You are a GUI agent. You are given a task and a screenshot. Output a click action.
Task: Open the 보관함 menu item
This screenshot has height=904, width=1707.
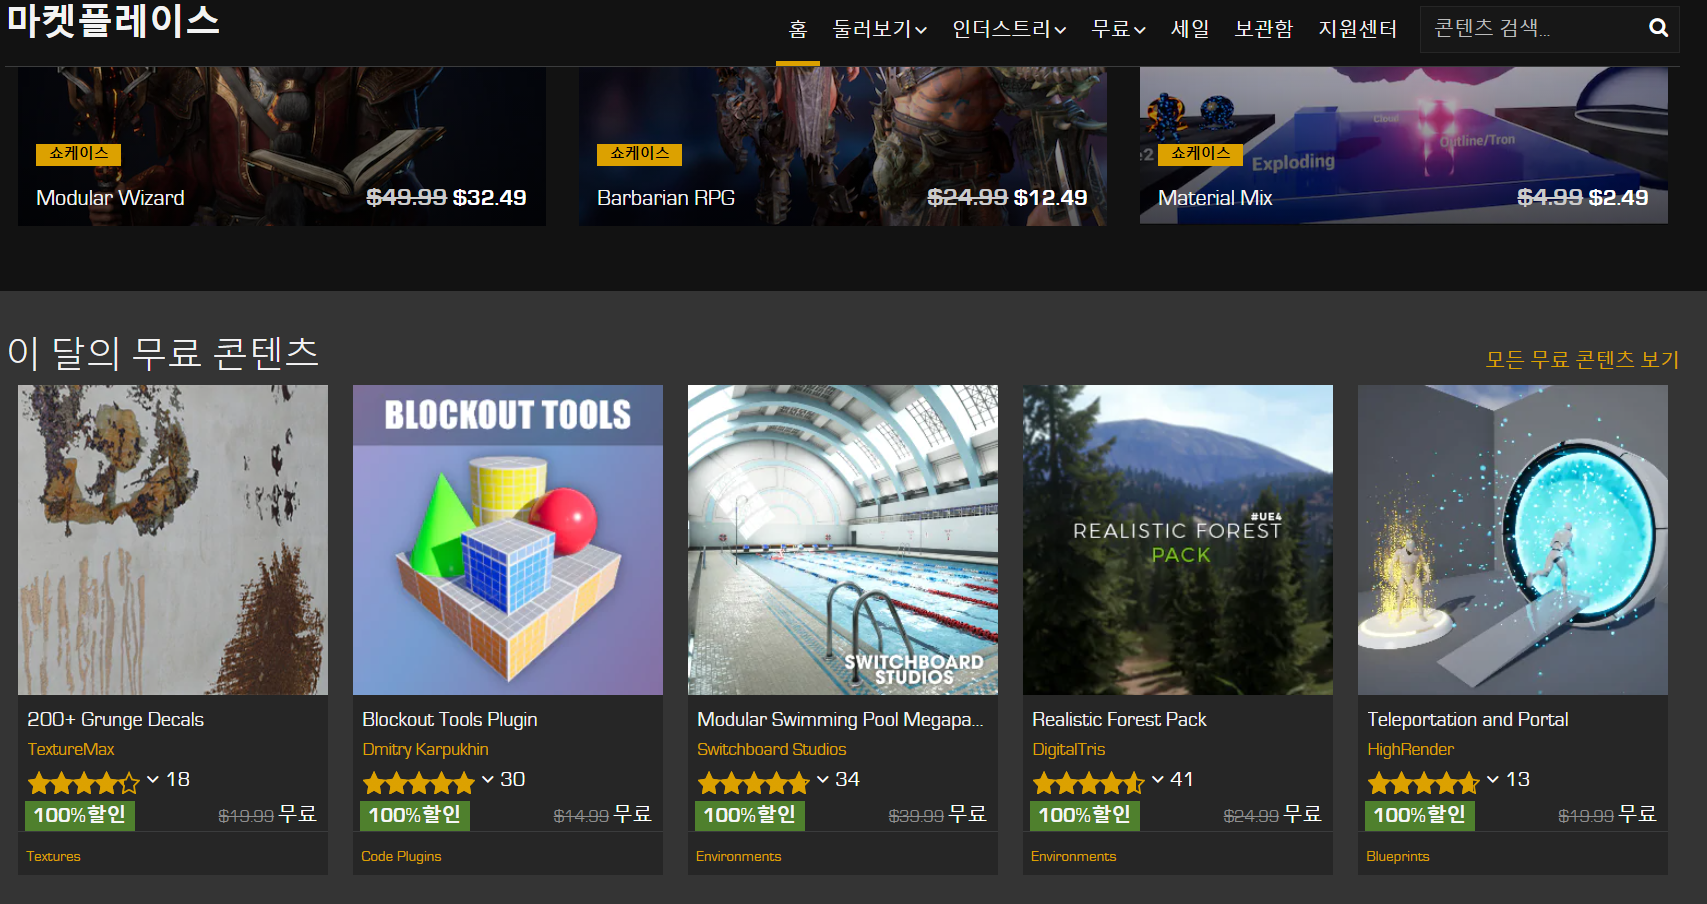click(x=1264, y=29)
